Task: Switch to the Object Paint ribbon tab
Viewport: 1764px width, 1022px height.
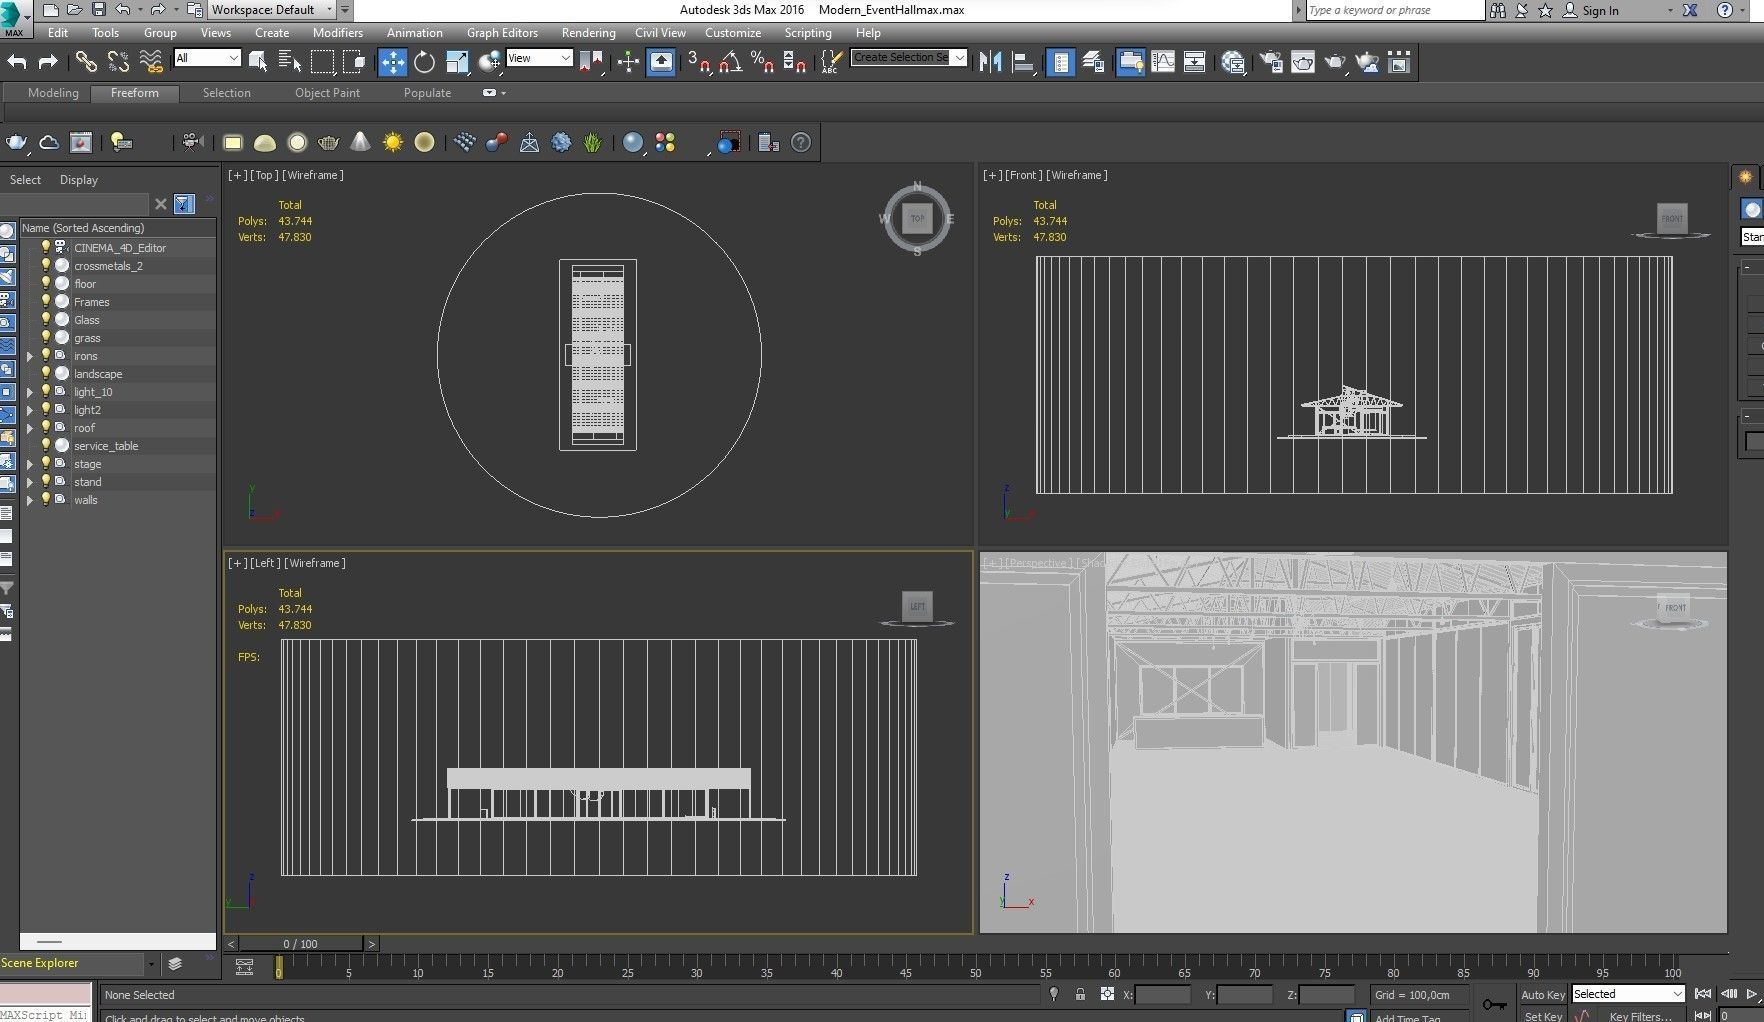Action: click(327, 93)
